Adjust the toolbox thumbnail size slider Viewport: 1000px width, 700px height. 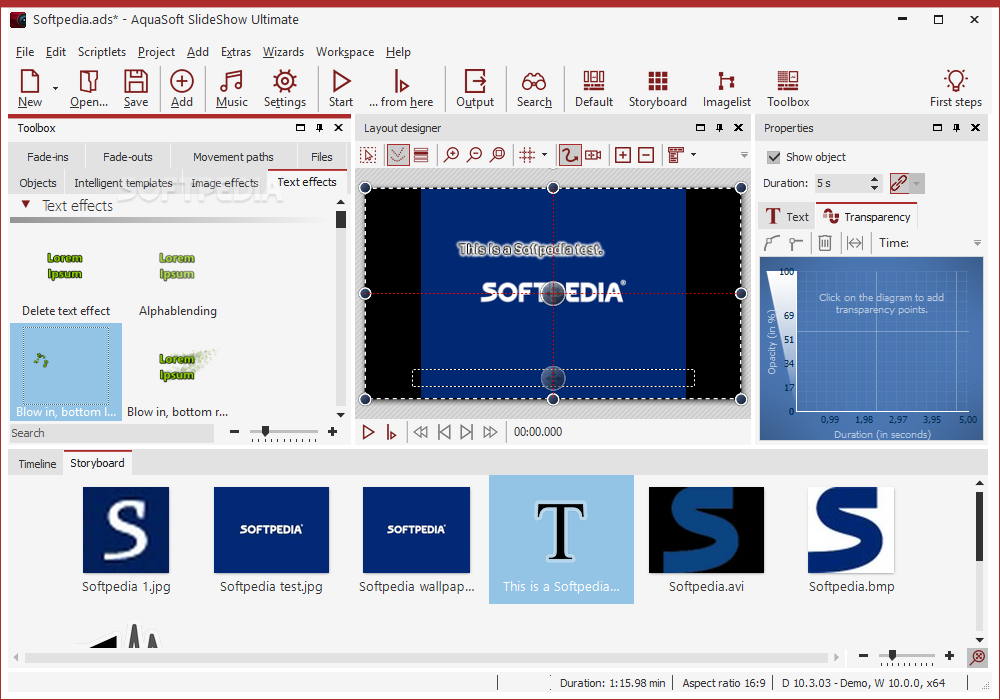point(265,432)
